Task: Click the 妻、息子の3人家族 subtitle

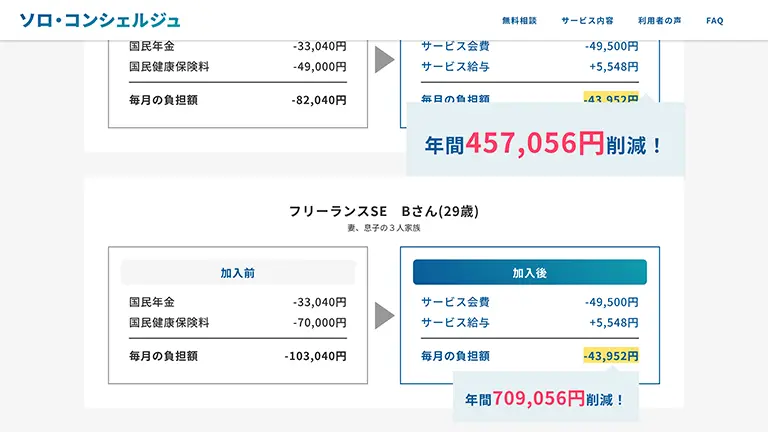Action: [x=384, y=228]
